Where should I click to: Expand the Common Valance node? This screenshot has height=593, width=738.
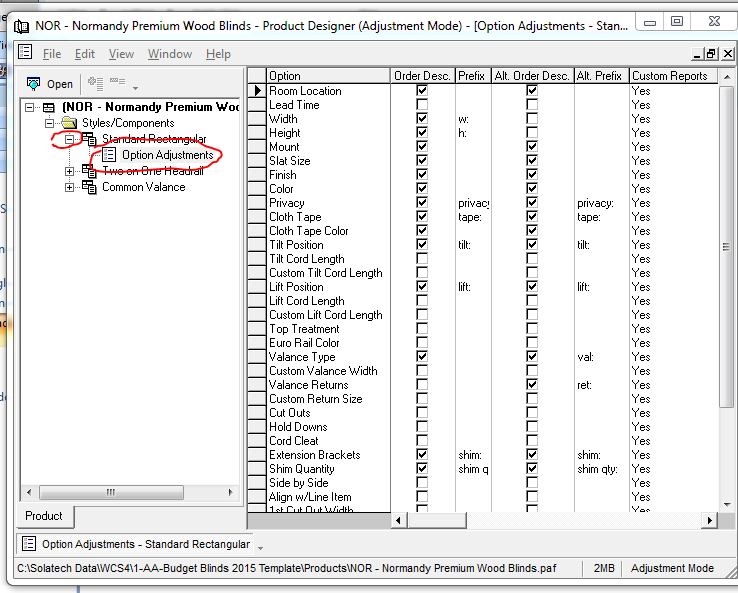pos(69,187)
